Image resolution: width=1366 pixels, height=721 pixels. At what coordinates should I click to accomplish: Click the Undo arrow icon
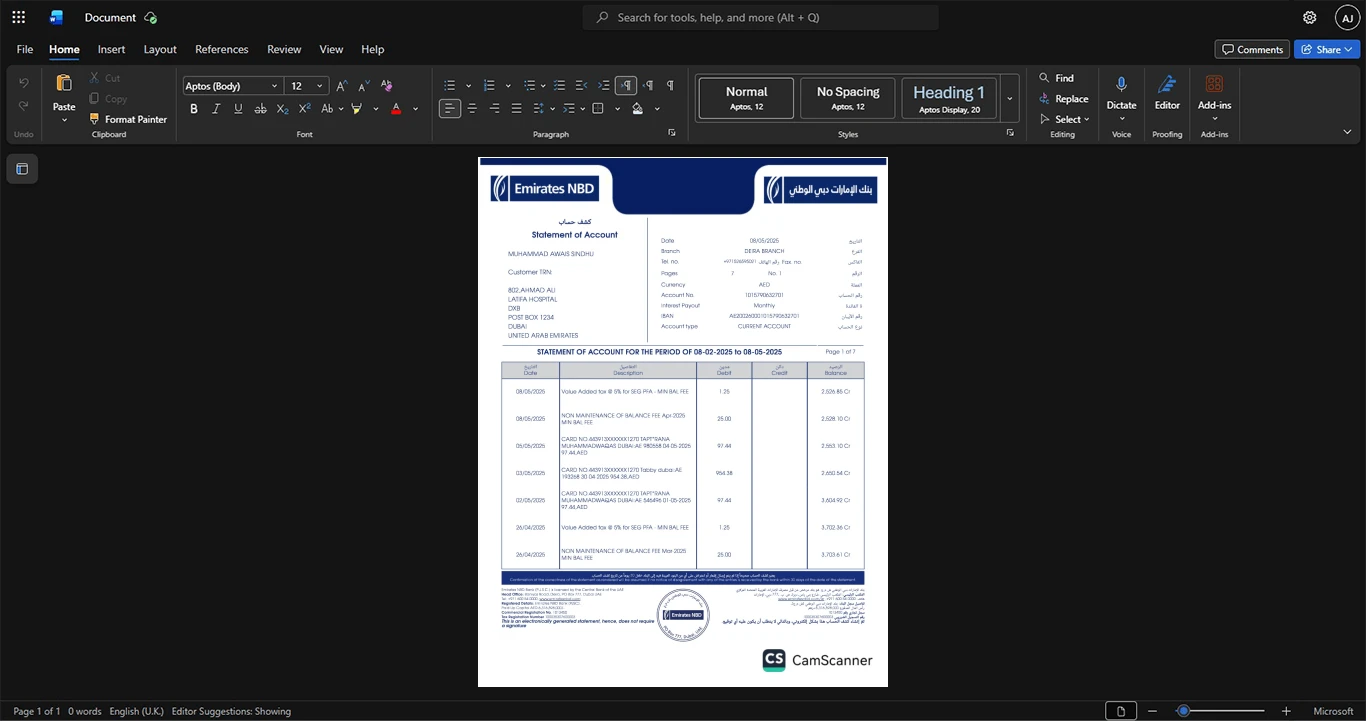(24, 83)
